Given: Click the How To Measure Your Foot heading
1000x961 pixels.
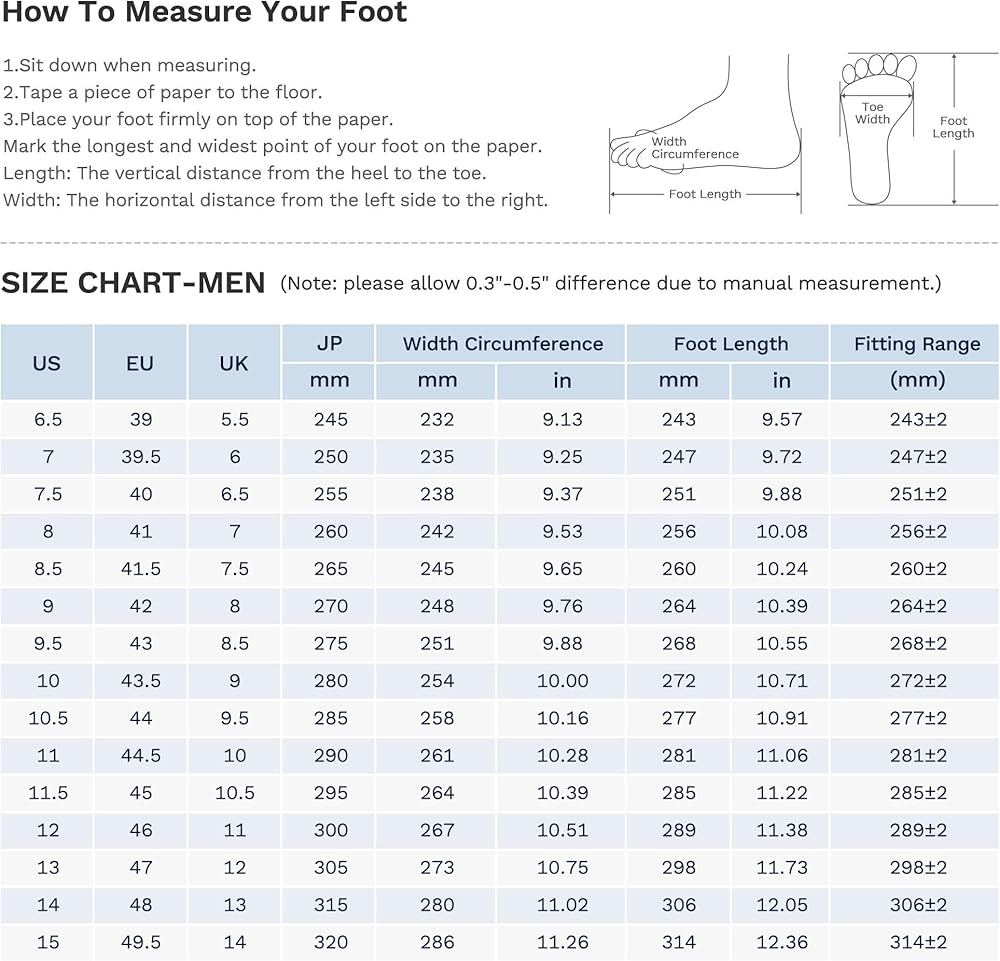Looking at the screenshot, I should [204, 14].
